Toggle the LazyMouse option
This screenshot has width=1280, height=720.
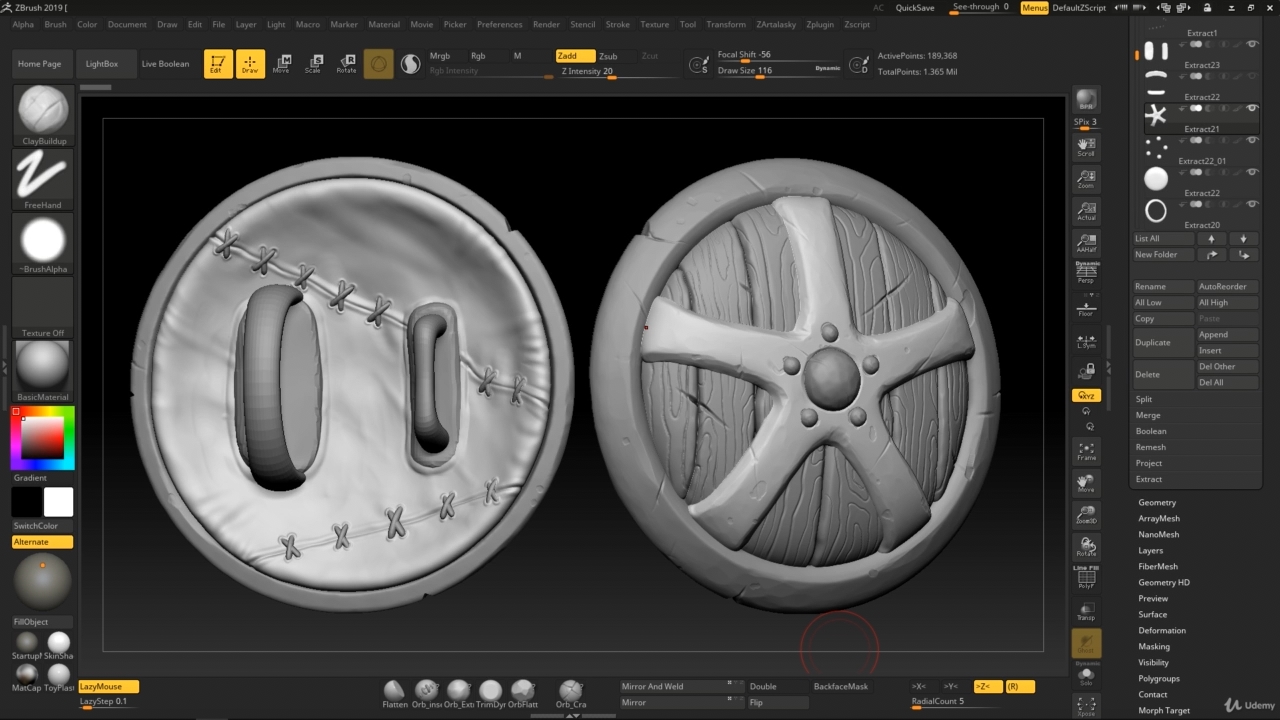108,687
